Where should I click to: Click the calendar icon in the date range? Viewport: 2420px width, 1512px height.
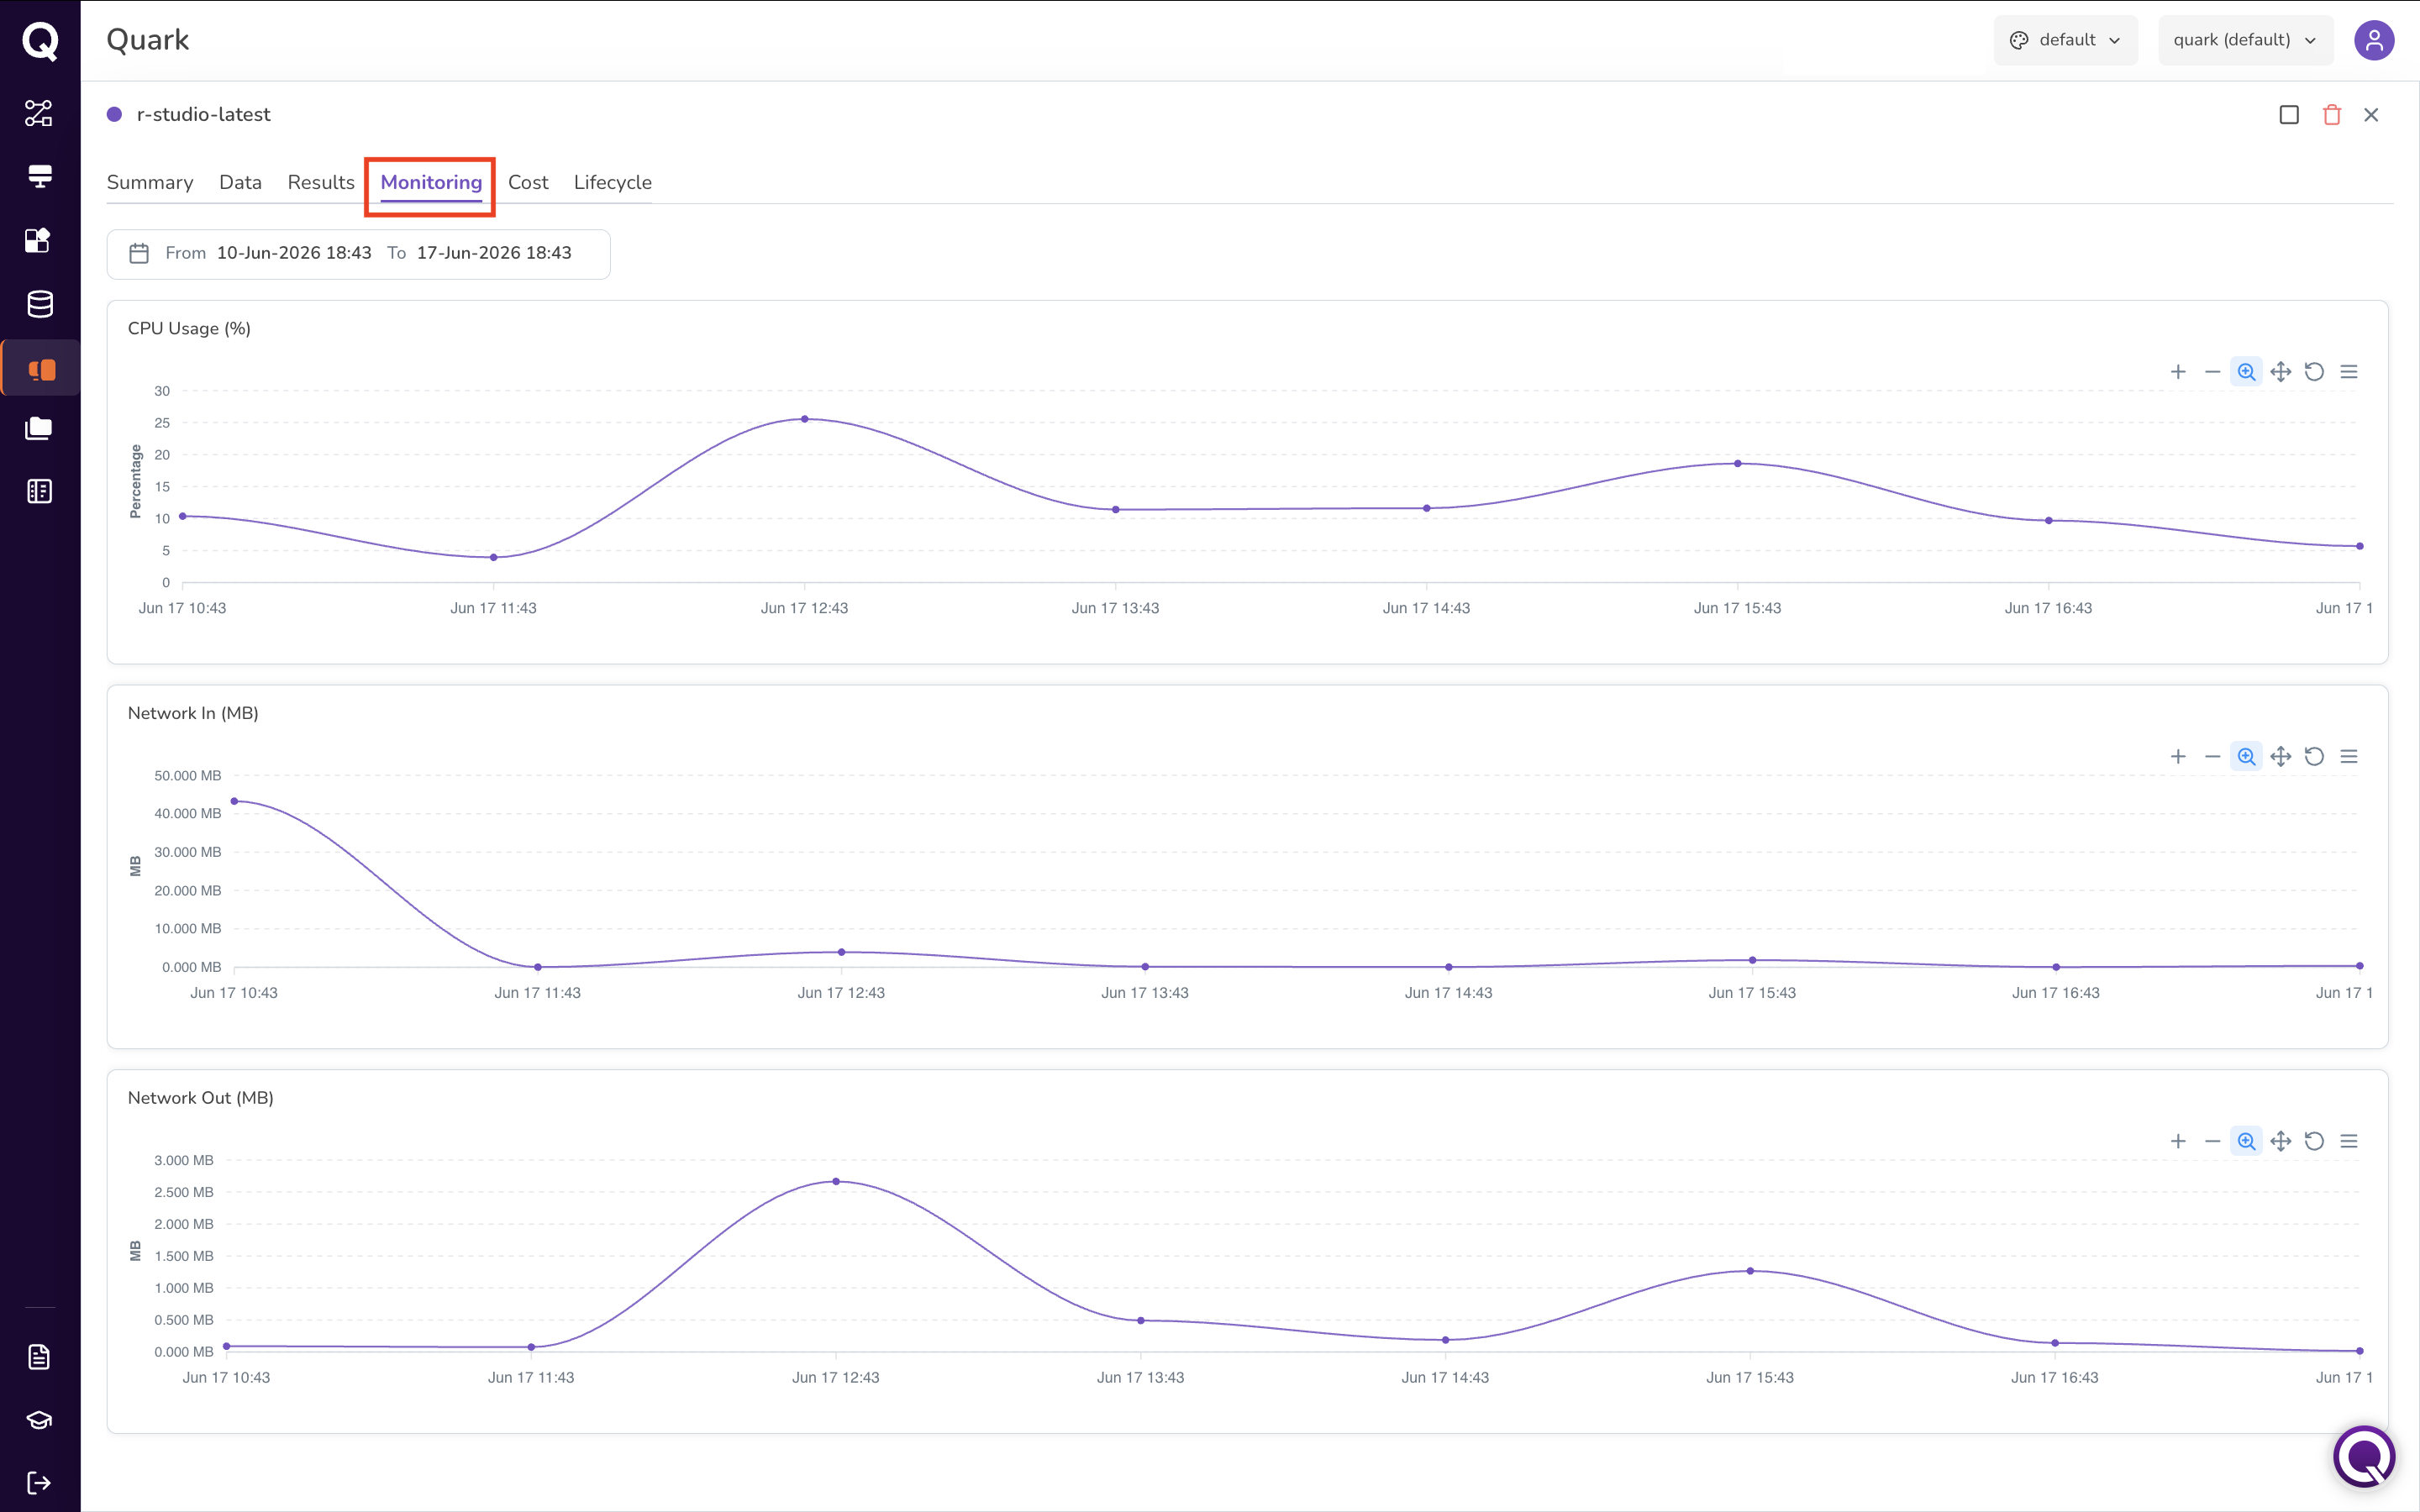click(139, 253)
